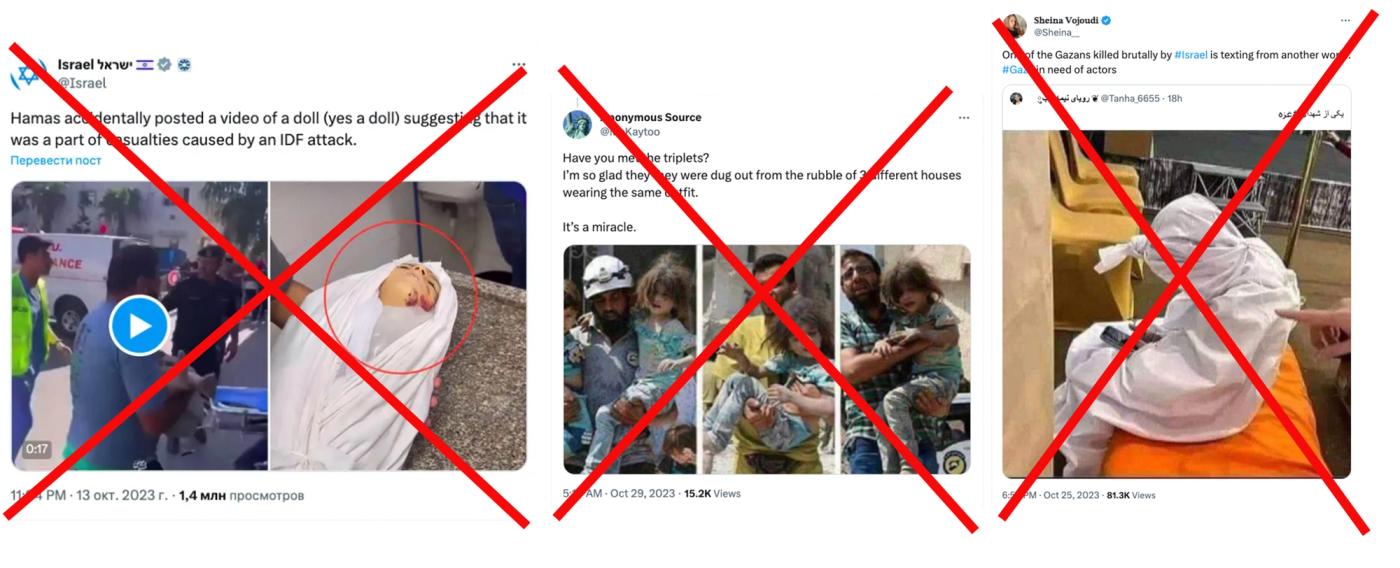Open the @Israel handle link
1400x568 pixels.
81,83
